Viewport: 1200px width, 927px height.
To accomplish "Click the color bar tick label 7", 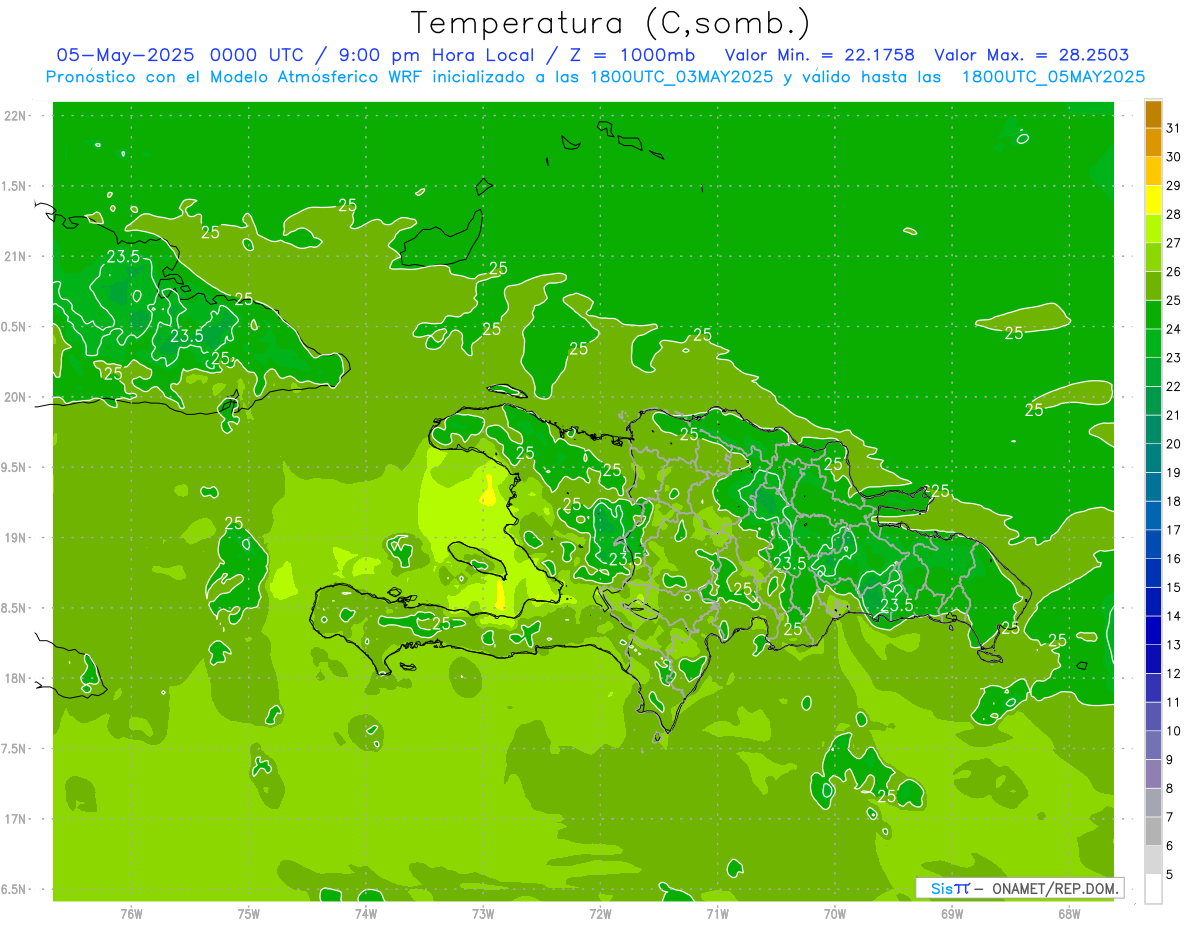I will 1170,818.
